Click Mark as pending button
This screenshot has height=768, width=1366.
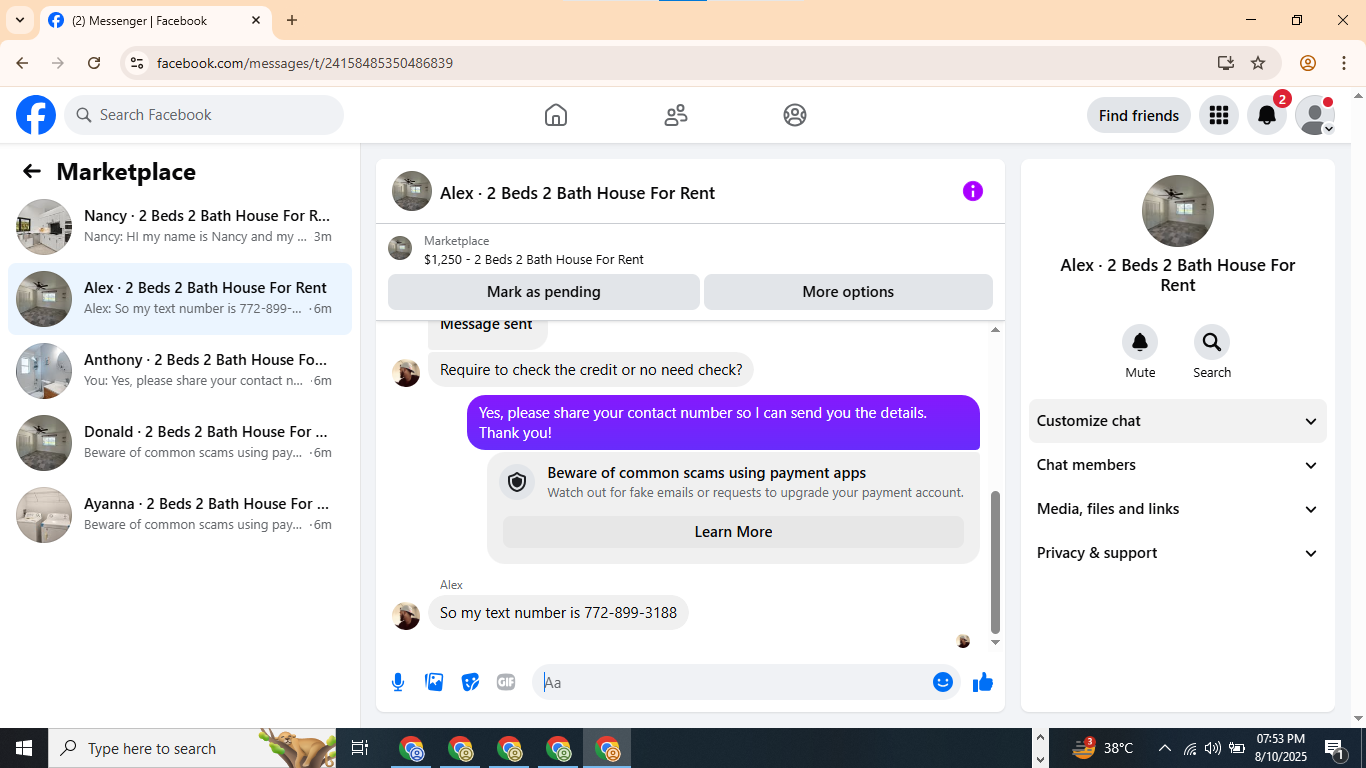point(544,292)
